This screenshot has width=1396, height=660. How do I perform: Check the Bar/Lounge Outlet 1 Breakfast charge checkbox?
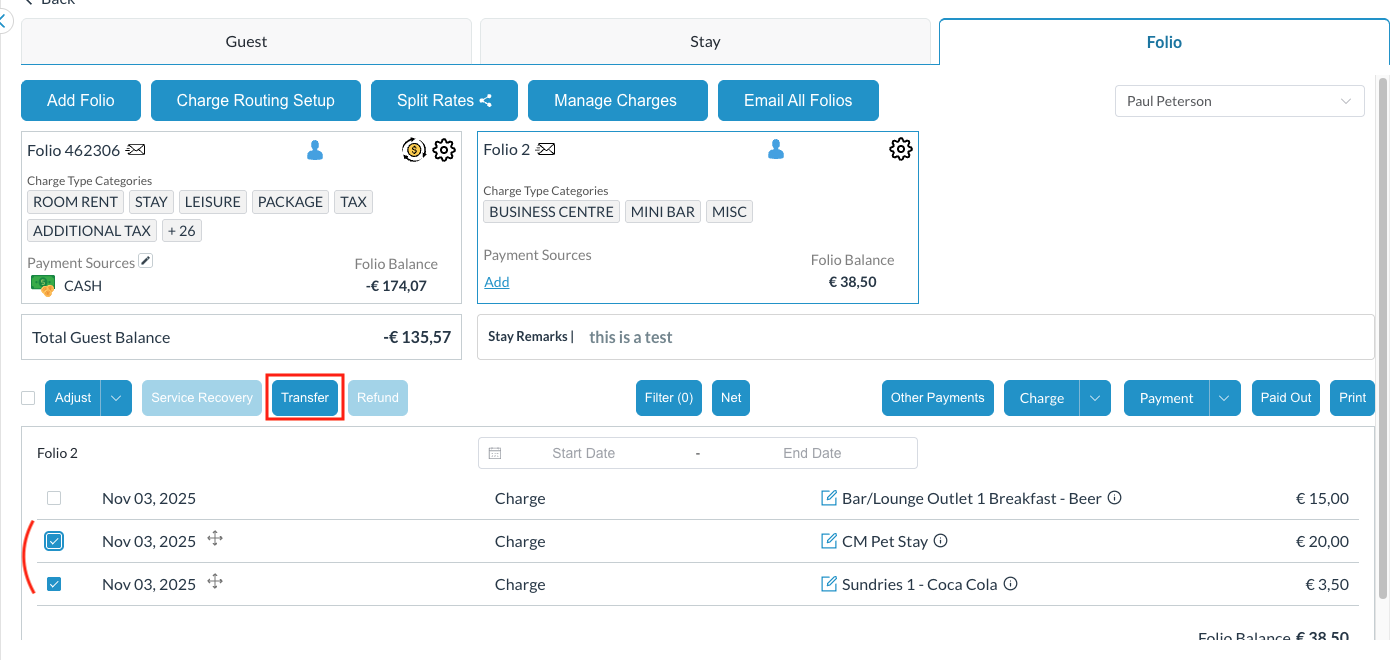54,498
